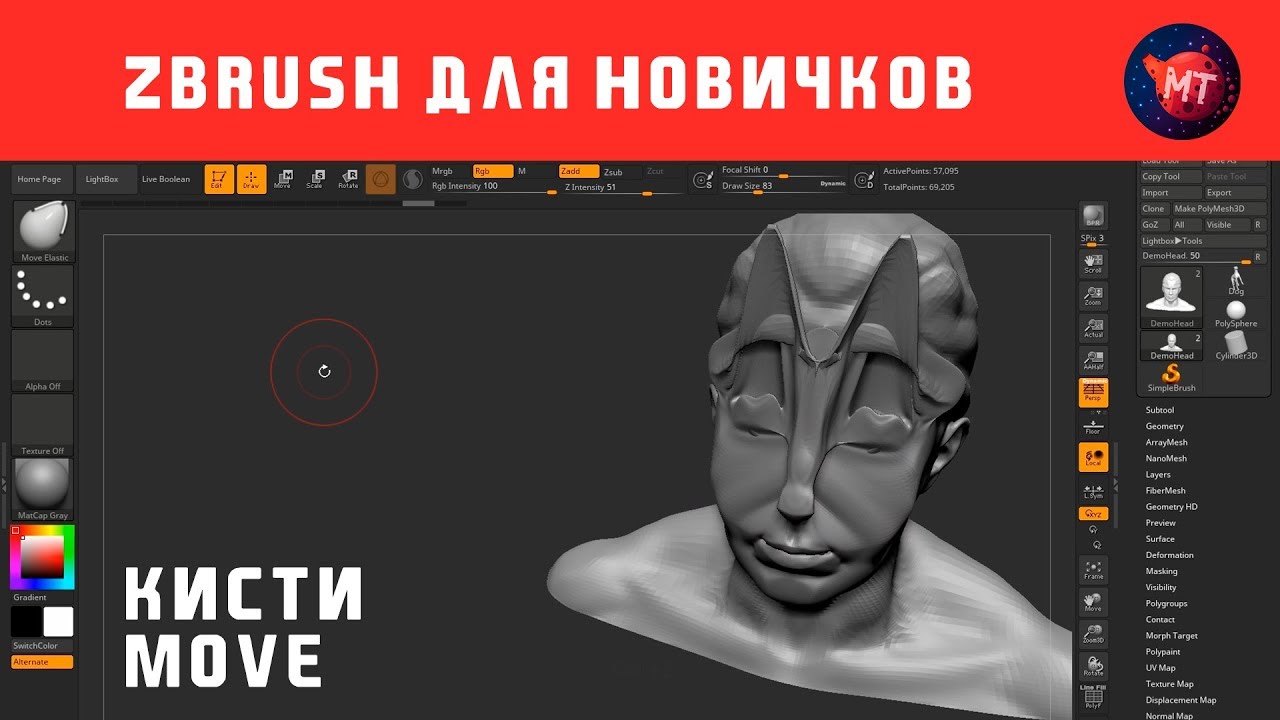Toggle PolyF Line Fill display
Image resolution: width=1280 pixels, height=720 pixels.
[1093, 698]
